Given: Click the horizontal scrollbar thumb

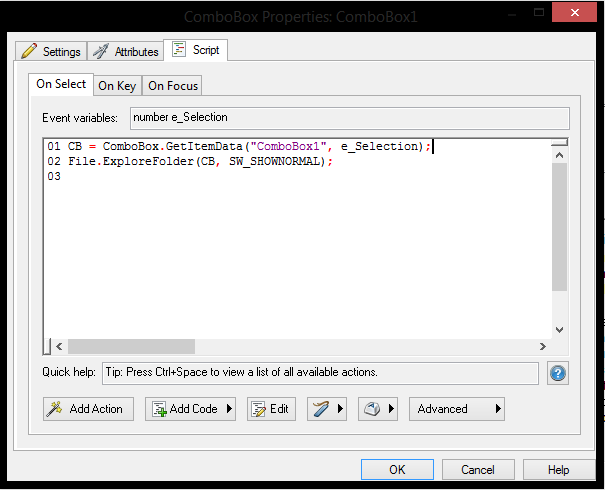Looking at the screenshot, I should point(132,346).
